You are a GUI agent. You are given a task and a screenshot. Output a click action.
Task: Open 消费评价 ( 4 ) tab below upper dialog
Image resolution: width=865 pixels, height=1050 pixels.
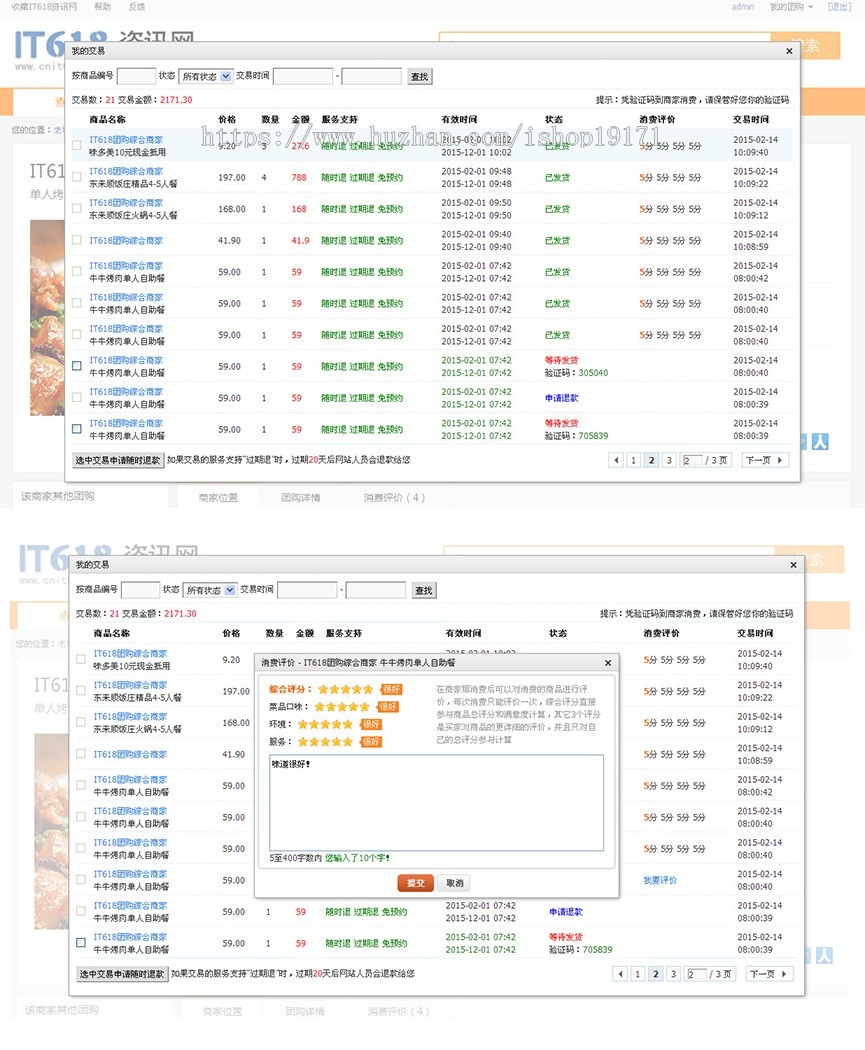coord(394,498)
